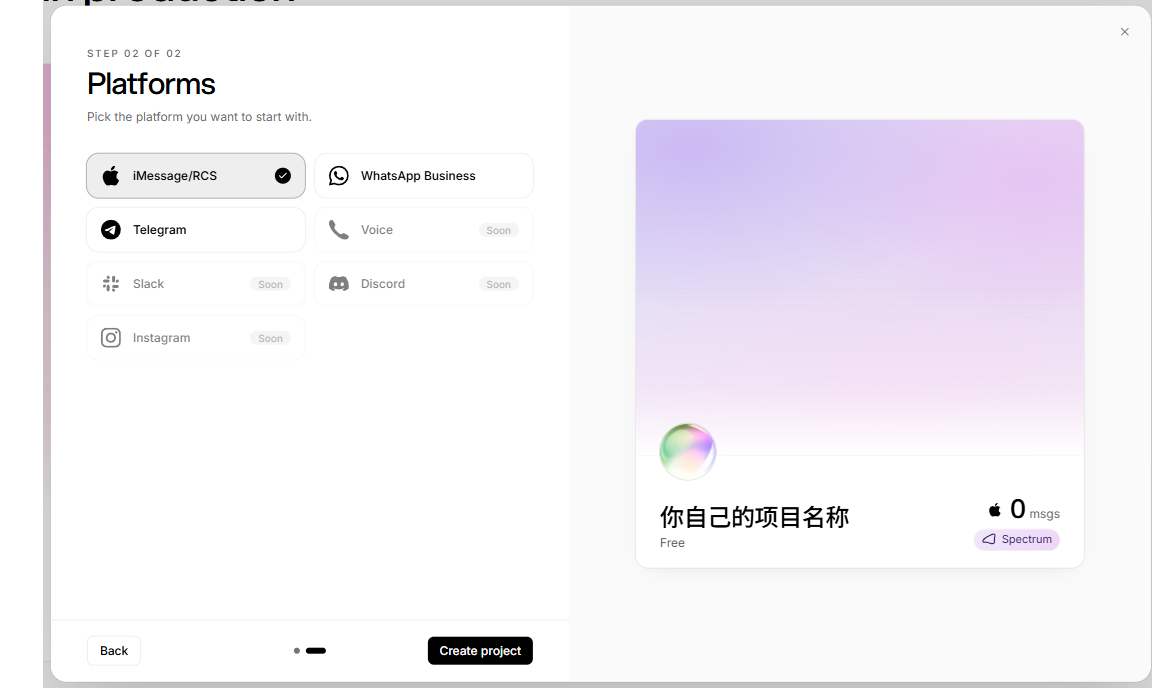Click the first step dot indicator

pyautogui.click(x=297, y=651)
